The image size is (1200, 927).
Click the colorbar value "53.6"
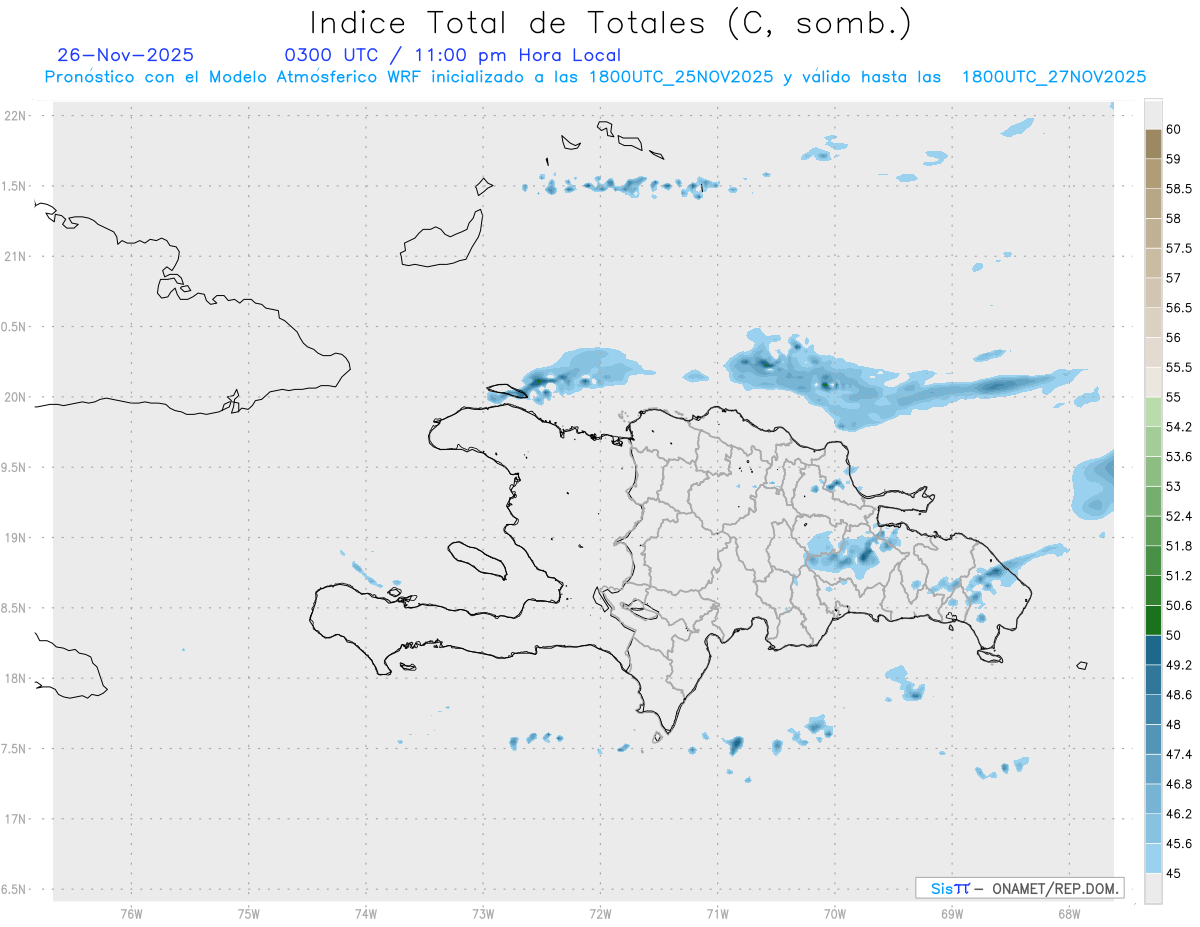pyautogui.click(x=1179, y=457)
